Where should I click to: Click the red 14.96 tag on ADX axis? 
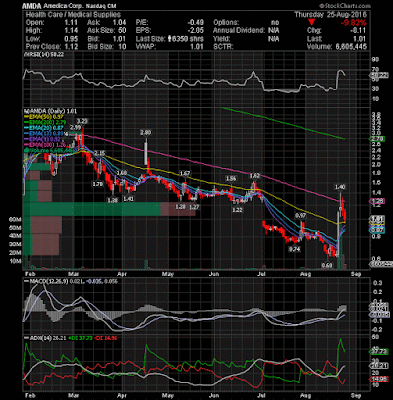pyautogui.click(x=379, y=380)
